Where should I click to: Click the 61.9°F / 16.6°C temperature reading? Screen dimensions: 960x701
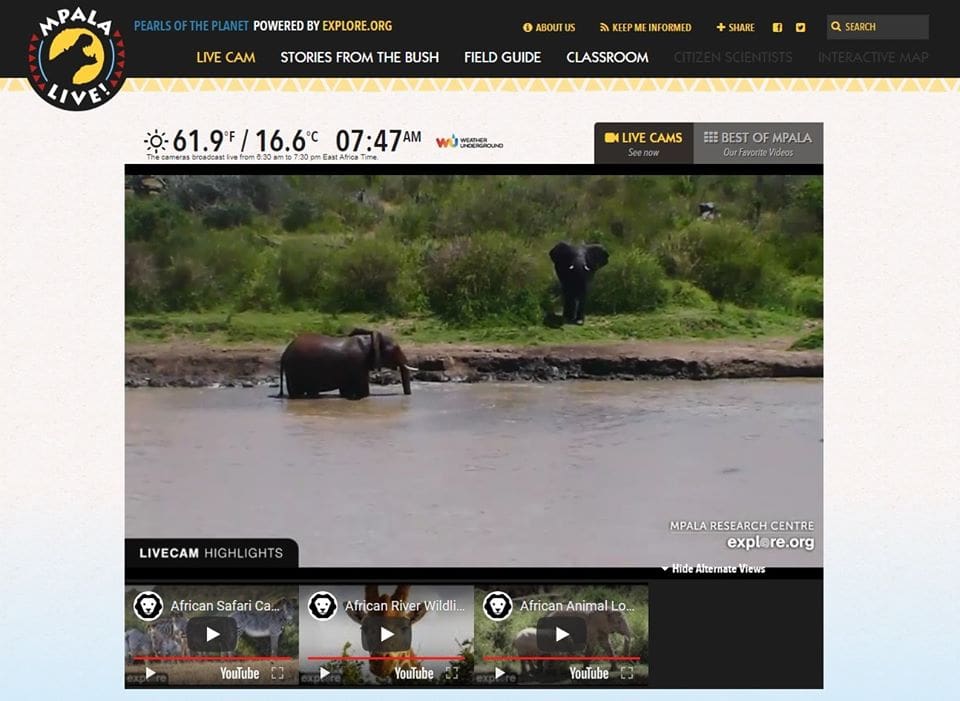(x=245, y=141)
